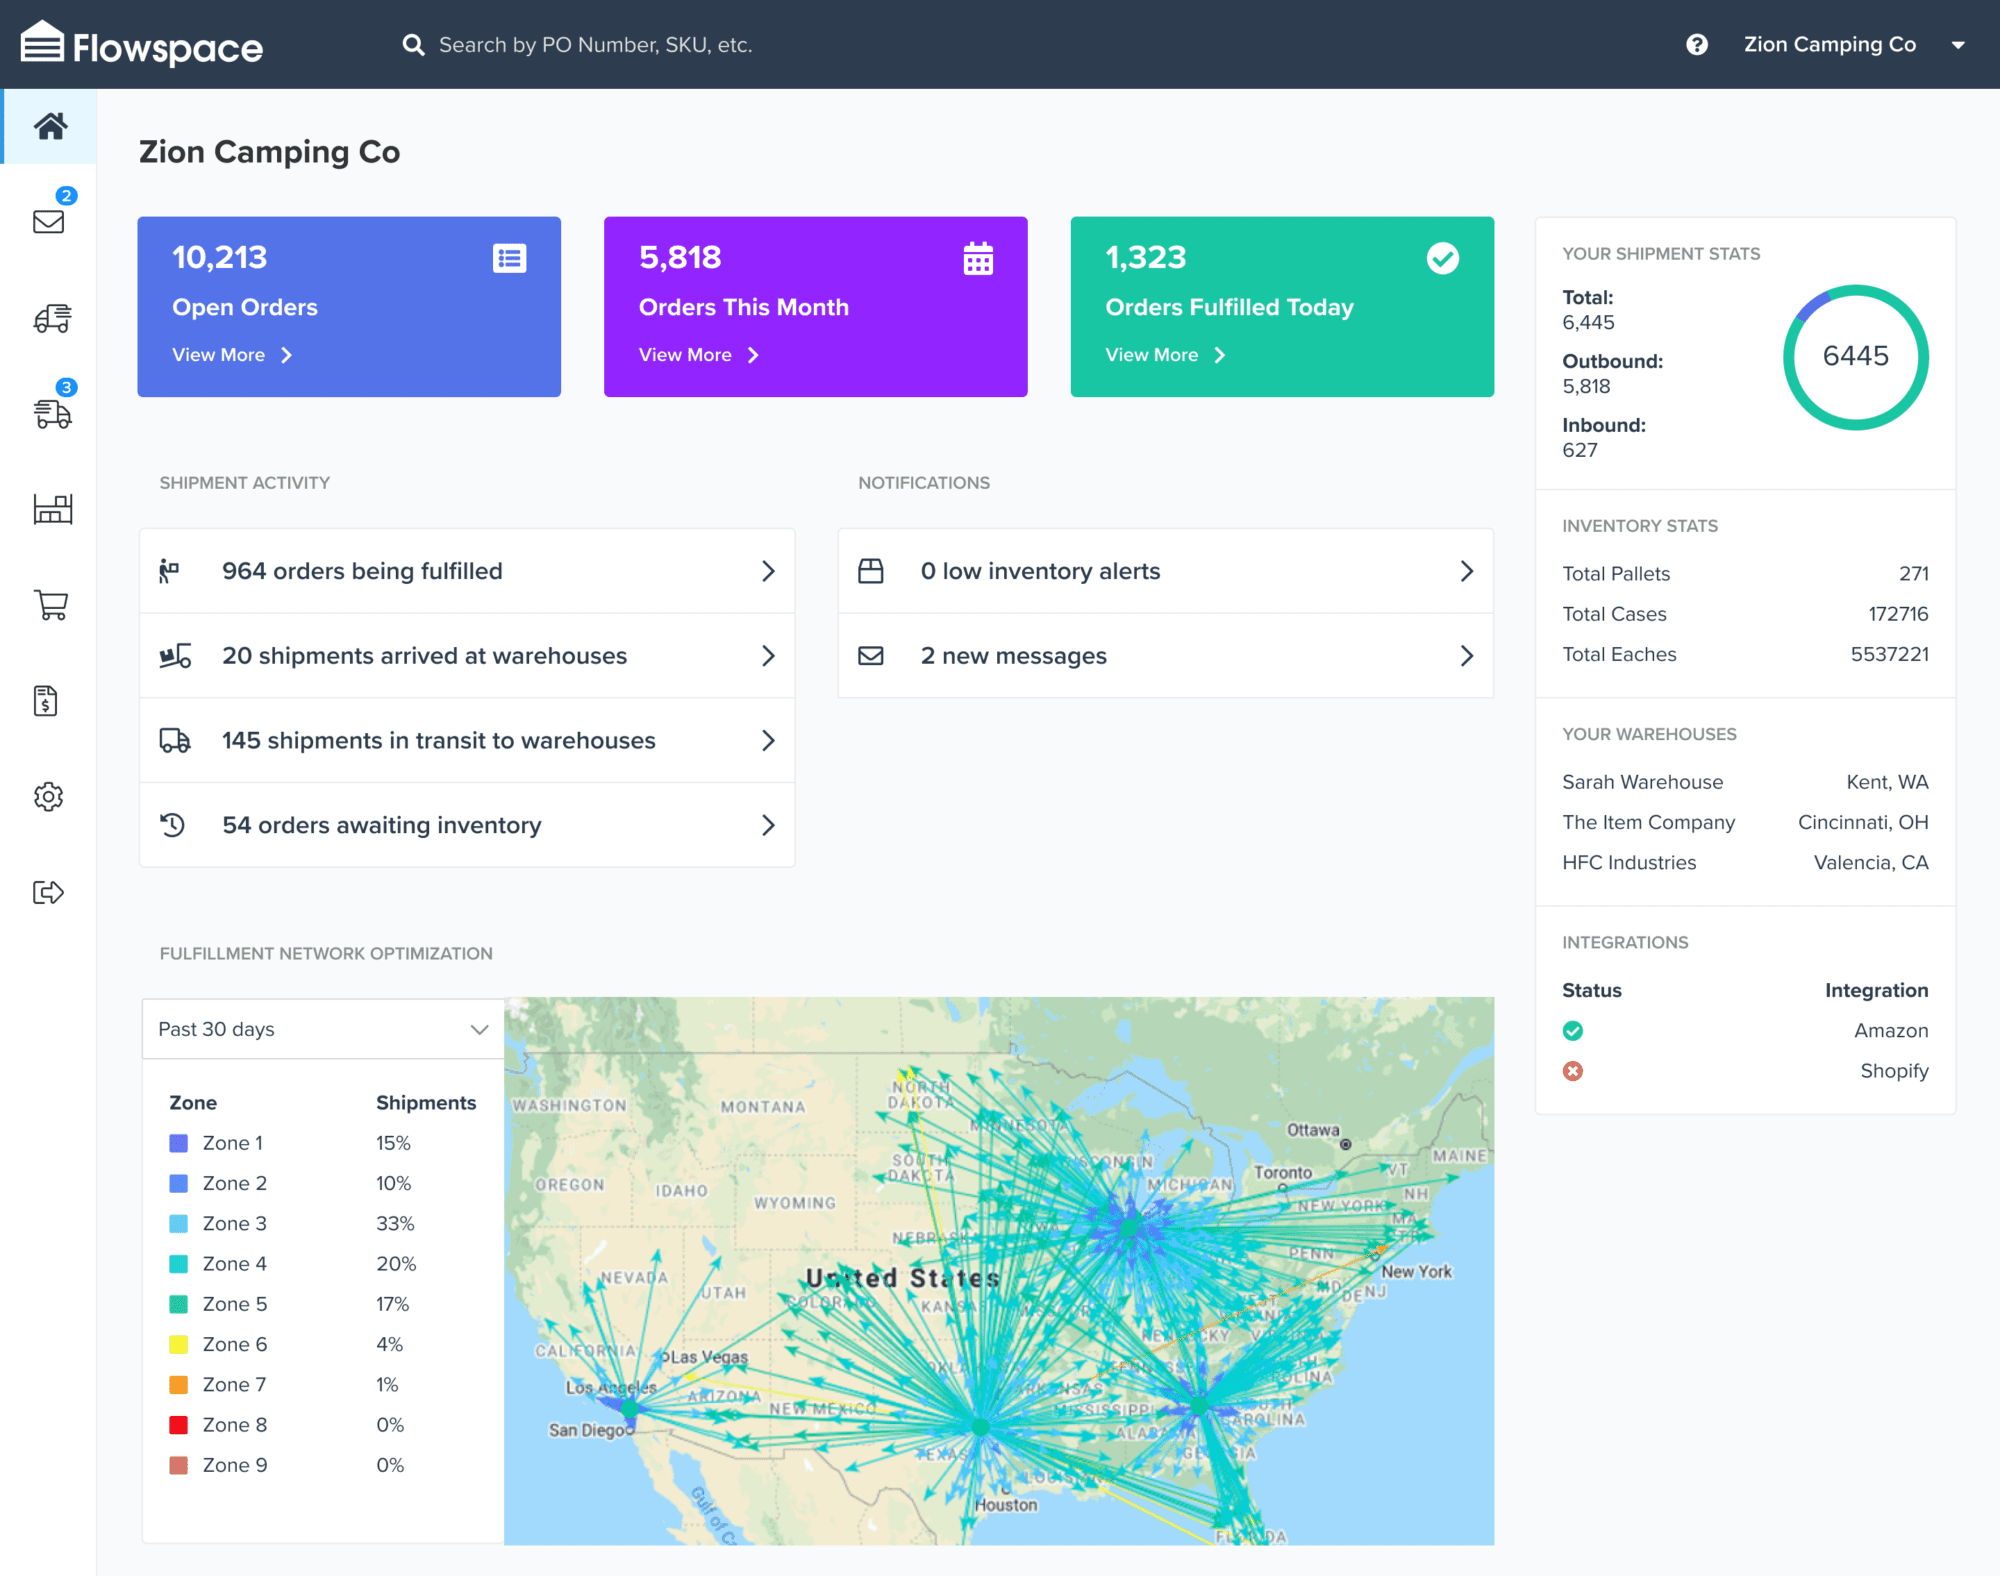This screenshot has width=2000, height=1576.
Task: Select the Home icon in the sidebar
Action: tap(48, 126)
